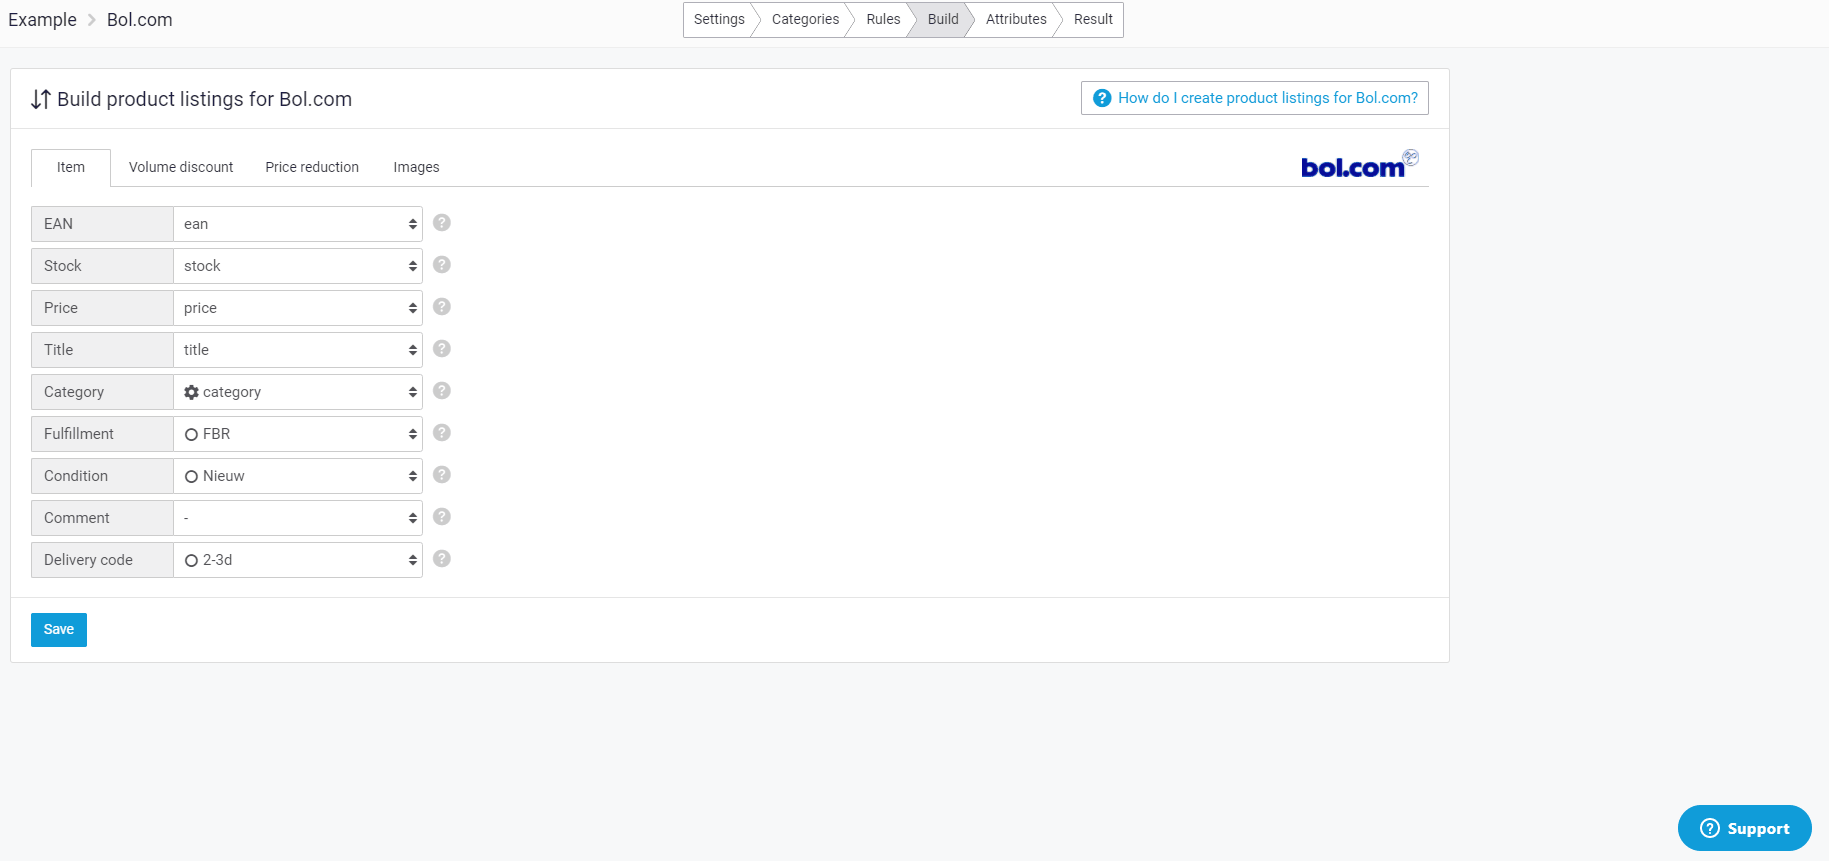Switch to the Volume discount tab
The width and height of the screenshot is (1829, 861).
pyautogui.click(x=181, y=167)
